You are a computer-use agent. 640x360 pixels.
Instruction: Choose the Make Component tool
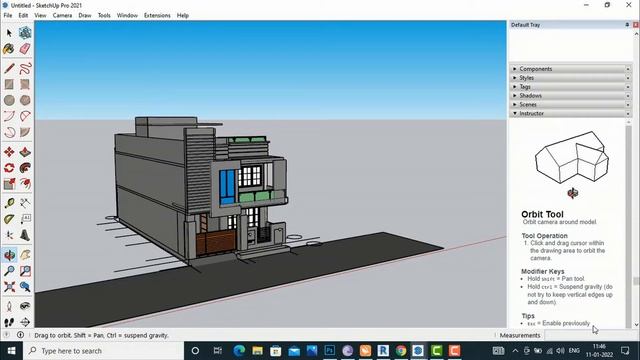point(25,33)
